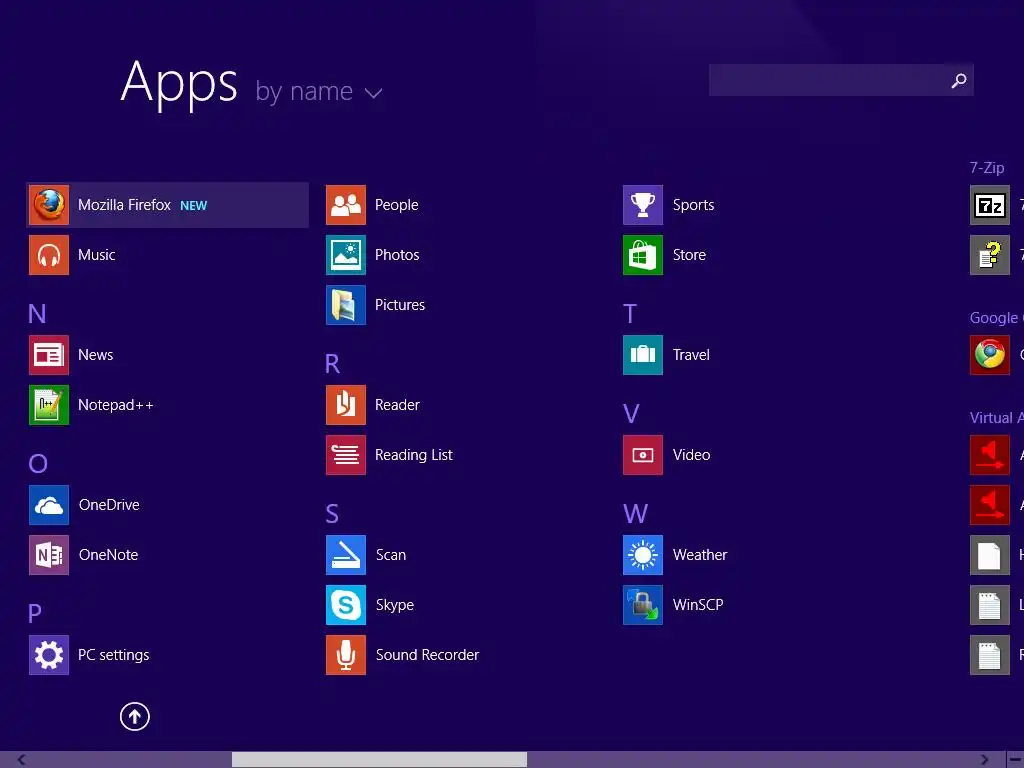Launch the OneNote icon
The width and height of the screenshot is (1024, 768).
pyautogui.click(x=49, y=555)
